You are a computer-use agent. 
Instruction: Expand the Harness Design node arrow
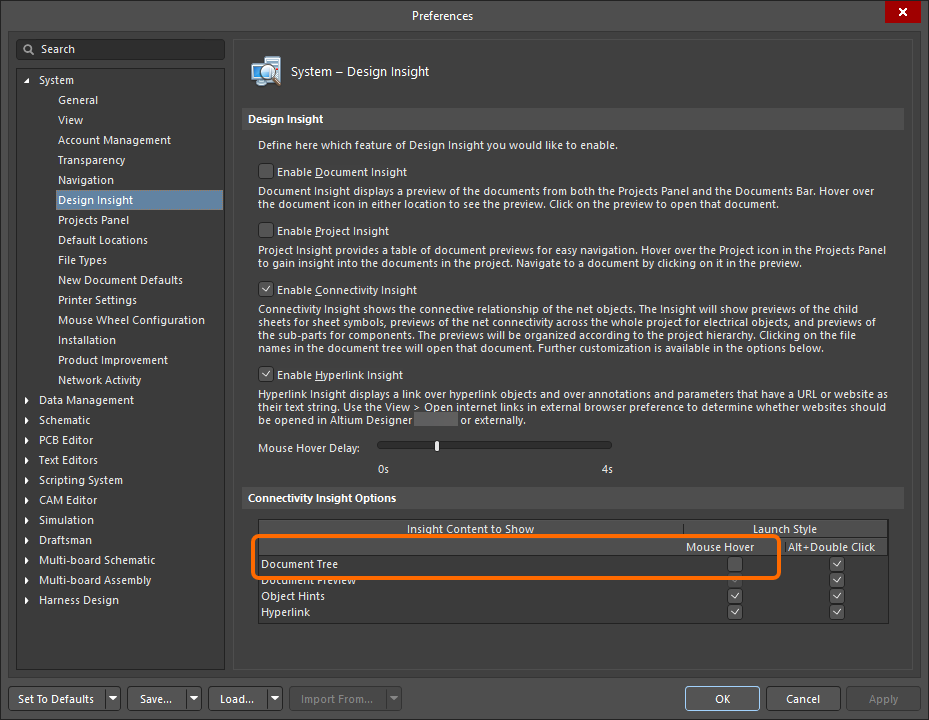pyautogui.click(x=27, y=600)
